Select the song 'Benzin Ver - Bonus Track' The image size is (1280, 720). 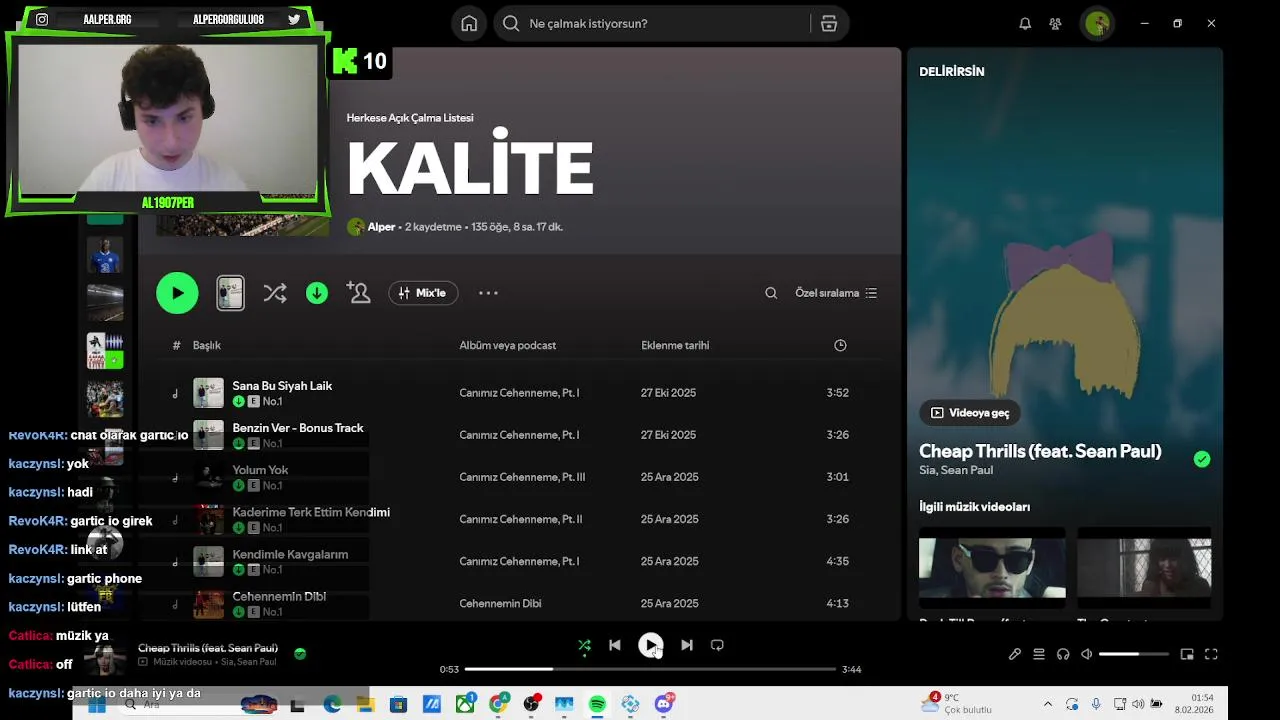tap(298, 428)
